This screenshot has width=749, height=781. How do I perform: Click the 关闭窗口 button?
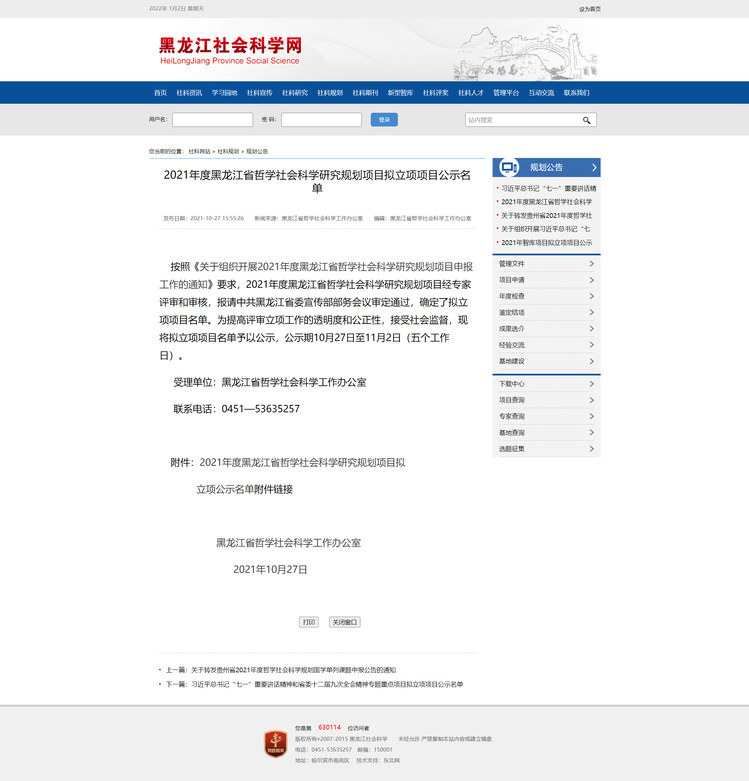click(345, 622)
